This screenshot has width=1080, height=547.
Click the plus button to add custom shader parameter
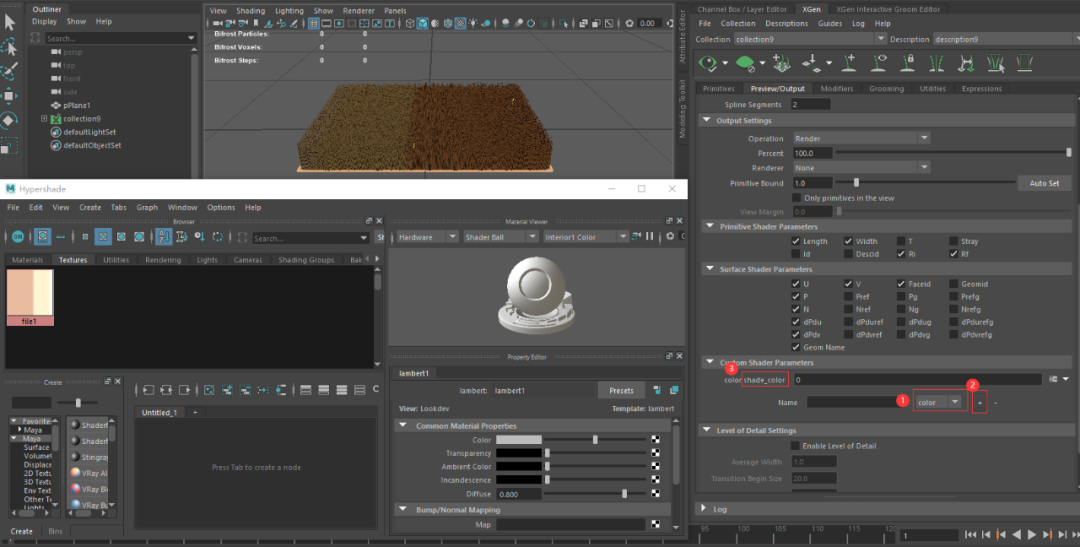tap(980, 402)
